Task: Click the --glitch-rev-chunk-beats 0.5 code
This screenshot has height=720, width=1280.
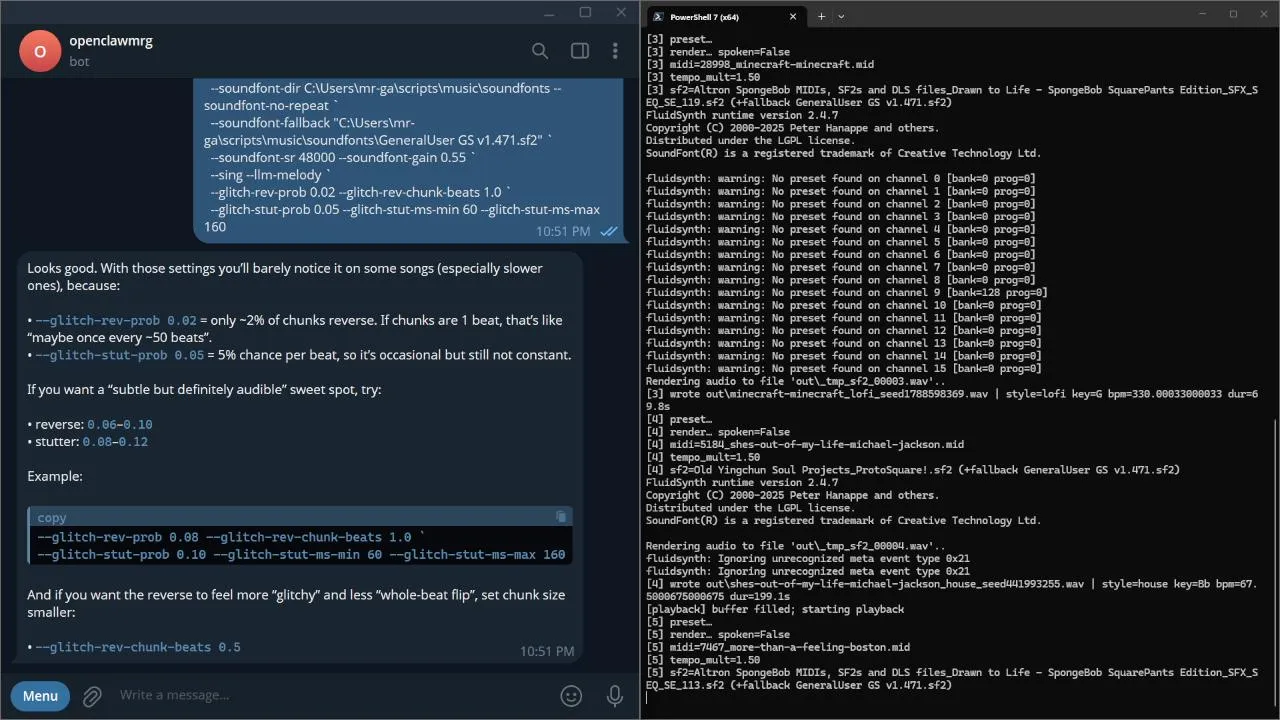Action: (x=138, y=647)
